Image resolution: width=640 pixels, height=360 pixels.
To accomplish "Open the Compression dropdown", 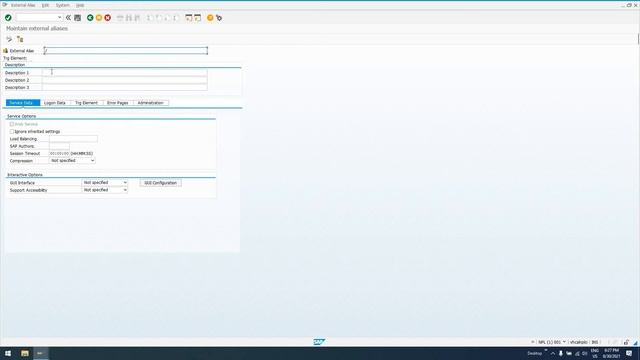I will pyautogui.click(x=93, y=161).
